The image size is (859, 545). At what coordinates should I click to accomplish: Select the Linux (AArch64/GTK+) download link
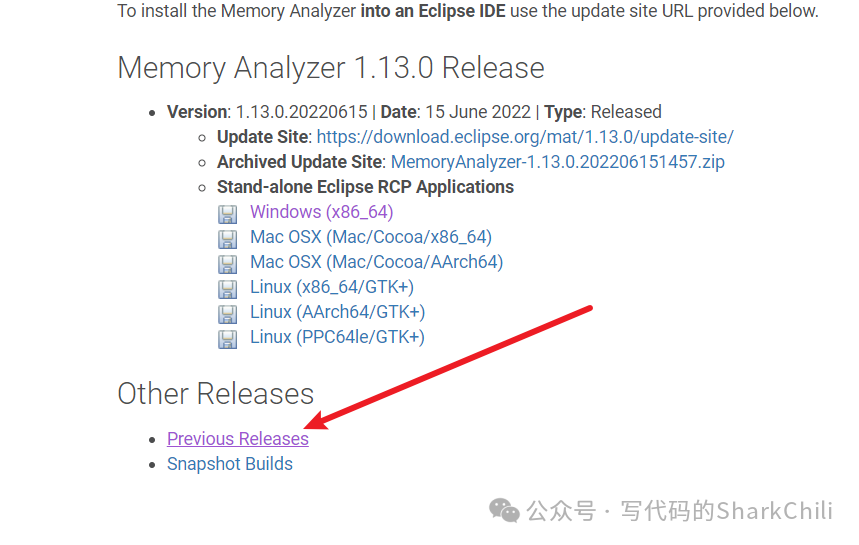[337, 312]
